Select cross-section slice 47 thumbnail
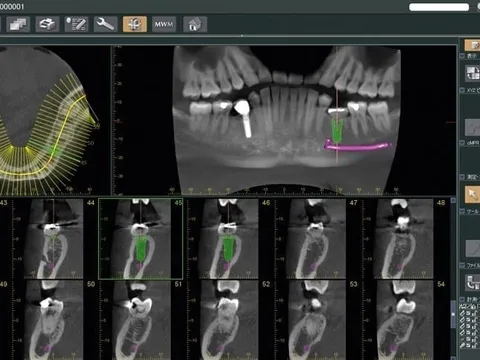Image resolution: width=480 pixels, height=360 pixels. [x=316, y=239]
